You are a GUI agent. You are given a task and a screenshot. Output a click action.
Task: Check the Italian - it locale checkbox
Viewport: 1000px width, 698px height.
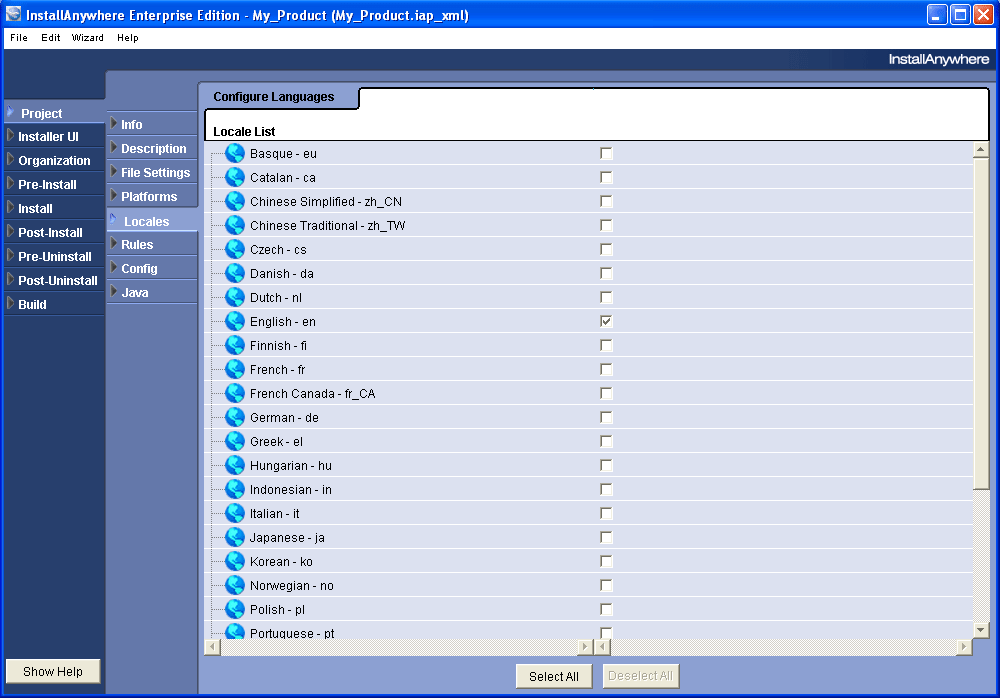click(605, 513)
